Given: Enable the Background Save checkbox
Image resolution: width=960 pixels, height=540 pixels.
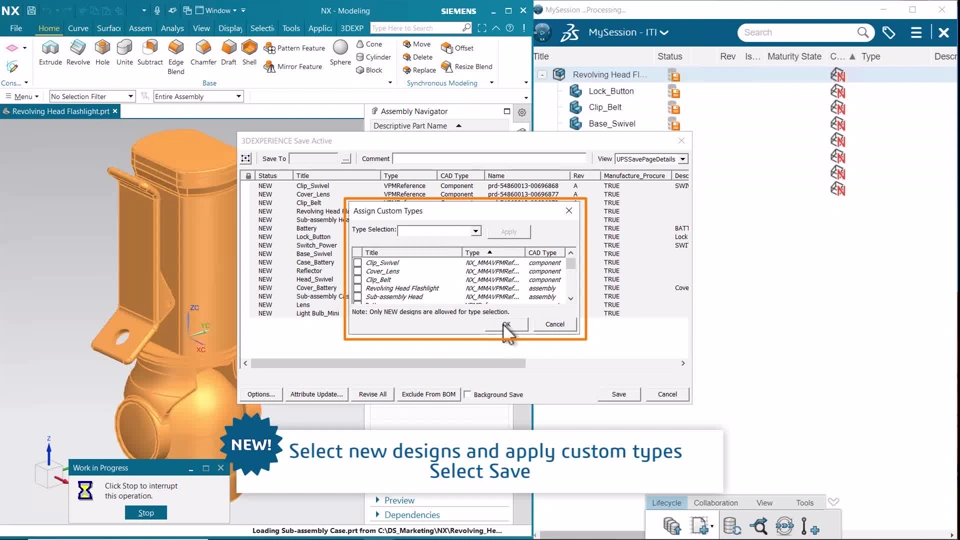Looking at the screenshot, I should (x=468, y=394).
